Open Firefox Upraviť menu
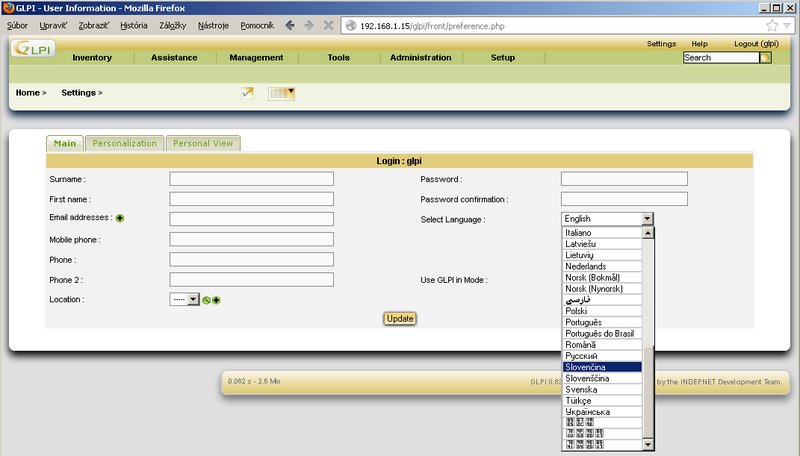 click(53, 26)
